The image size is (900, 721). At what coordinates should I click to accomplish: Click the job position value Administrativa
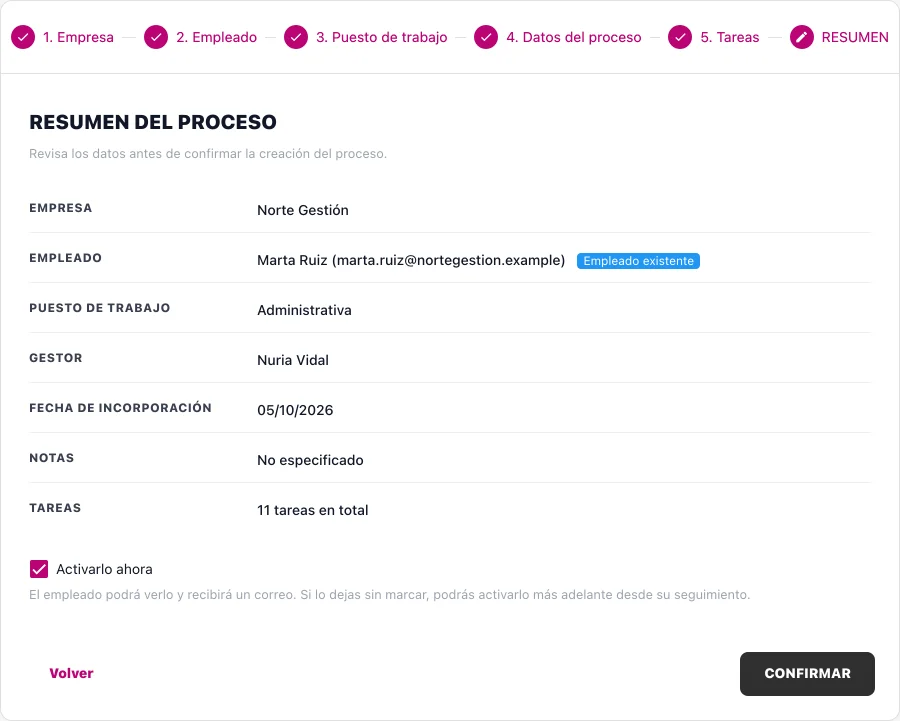click(304, 310)
